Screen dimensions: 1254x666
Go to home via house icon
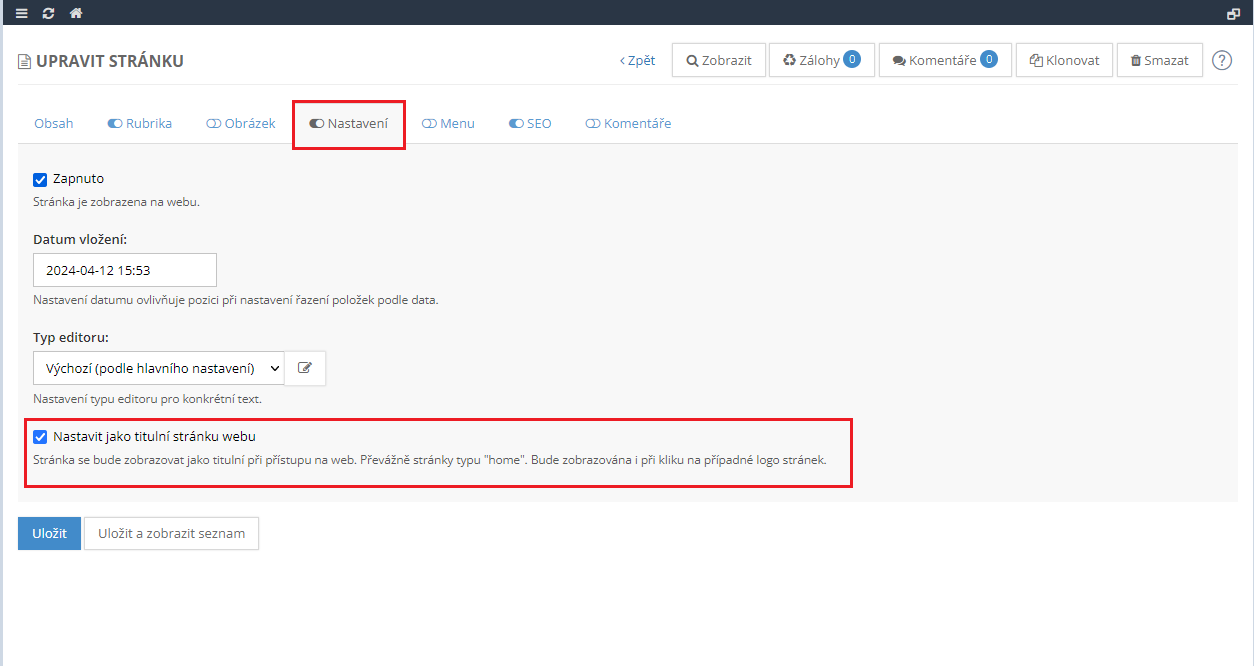pos(76,13)
